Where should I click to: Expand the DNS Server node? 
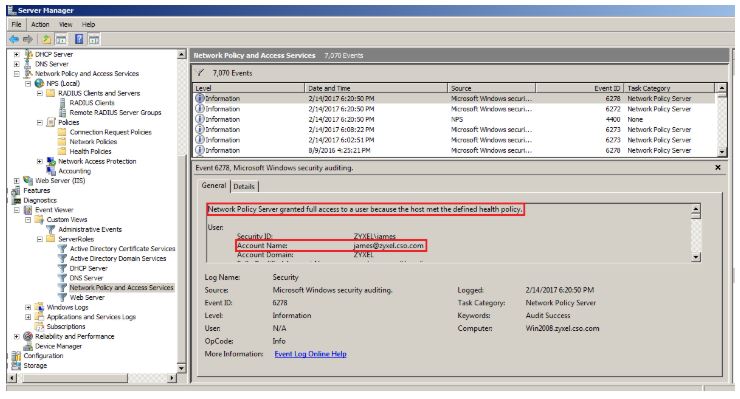(17, 64)
